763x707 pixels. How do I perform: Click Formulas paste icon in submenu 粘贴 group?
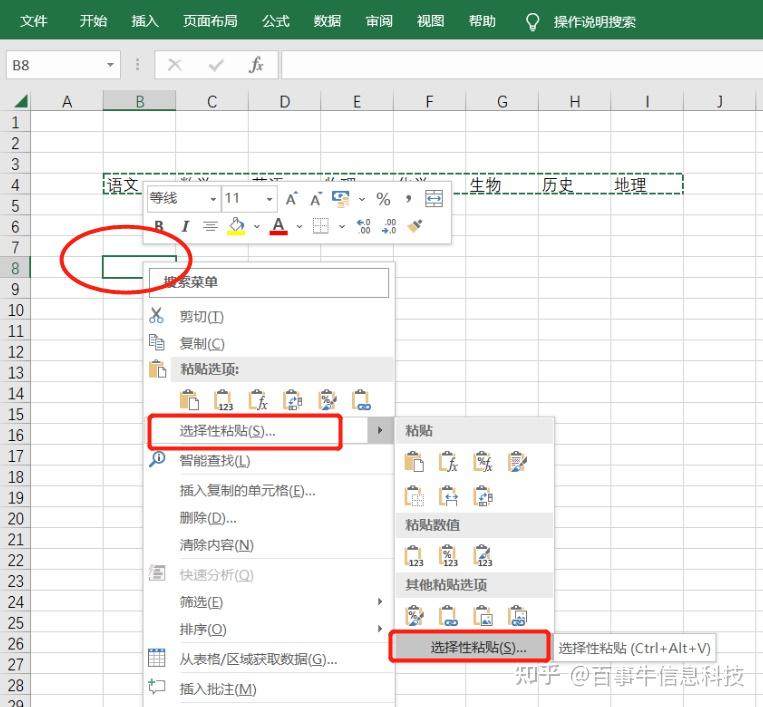pos(448,462)
